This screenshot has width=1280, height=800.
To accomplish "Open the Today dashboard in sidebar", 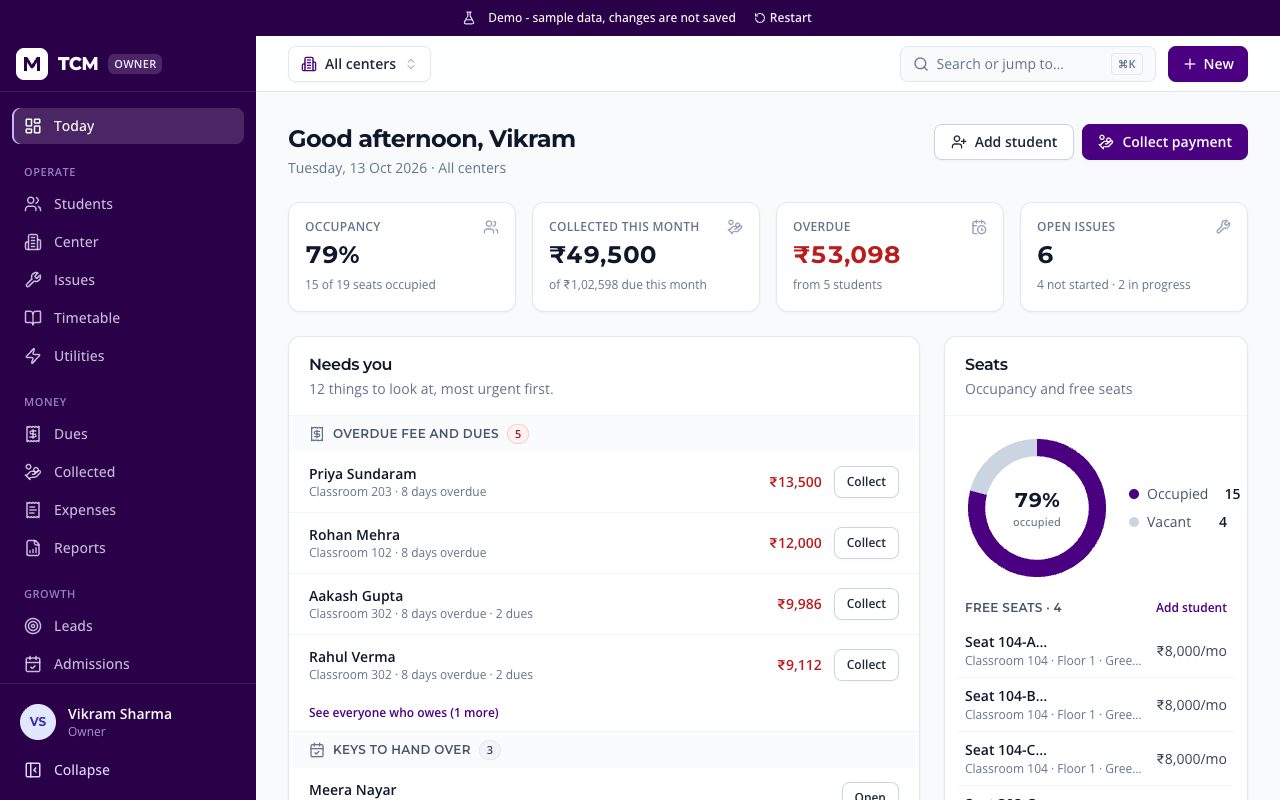I will pyautogui.click(x=128, y=126).
